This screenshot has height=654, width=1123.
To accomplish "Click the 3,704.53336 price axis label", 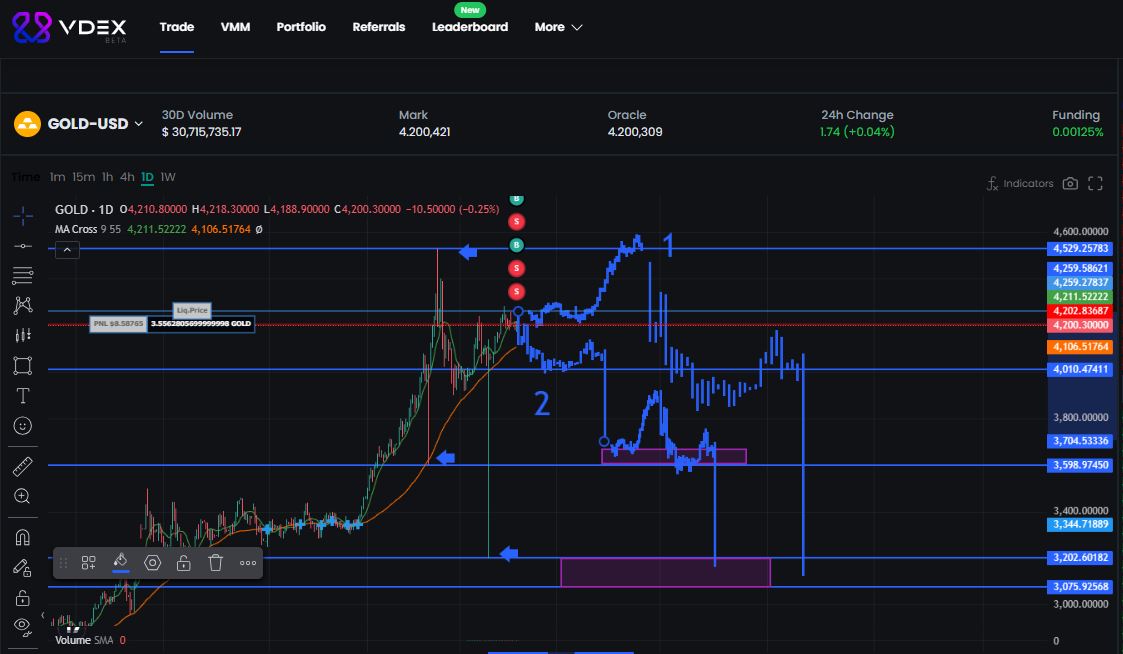I will (x=1080, y=441).
